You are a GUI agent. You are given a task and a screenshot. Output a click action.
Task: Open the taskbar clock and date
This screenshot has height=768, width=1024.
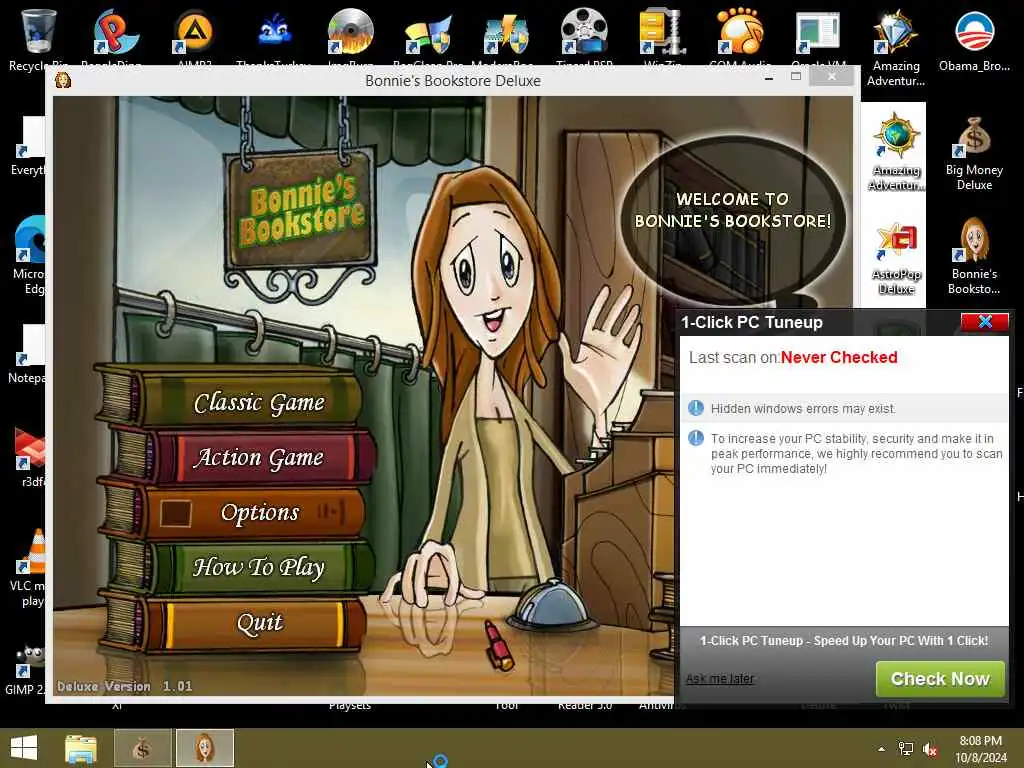(x=980, y=749)
